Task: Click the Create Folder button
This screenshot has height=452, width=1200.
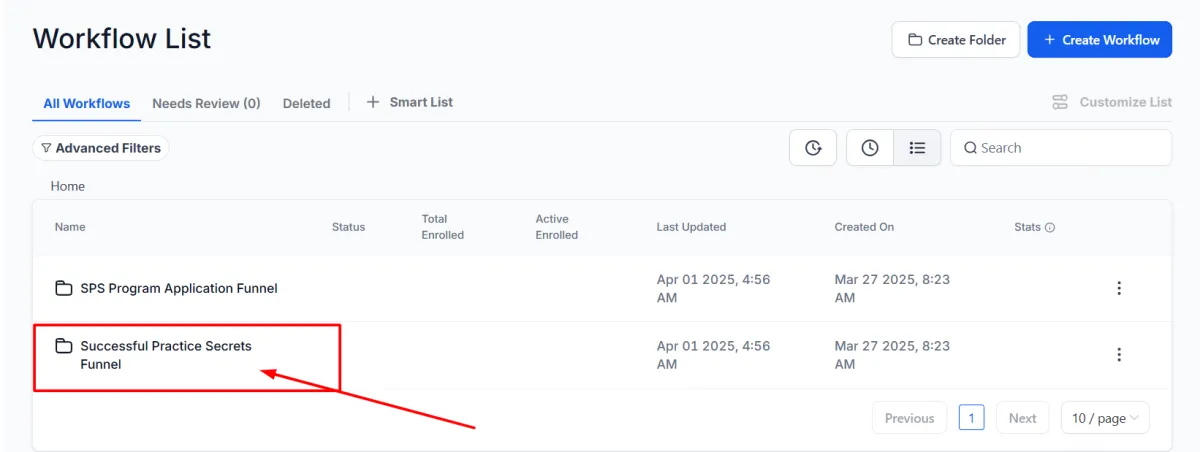Action: pos(956,40)
